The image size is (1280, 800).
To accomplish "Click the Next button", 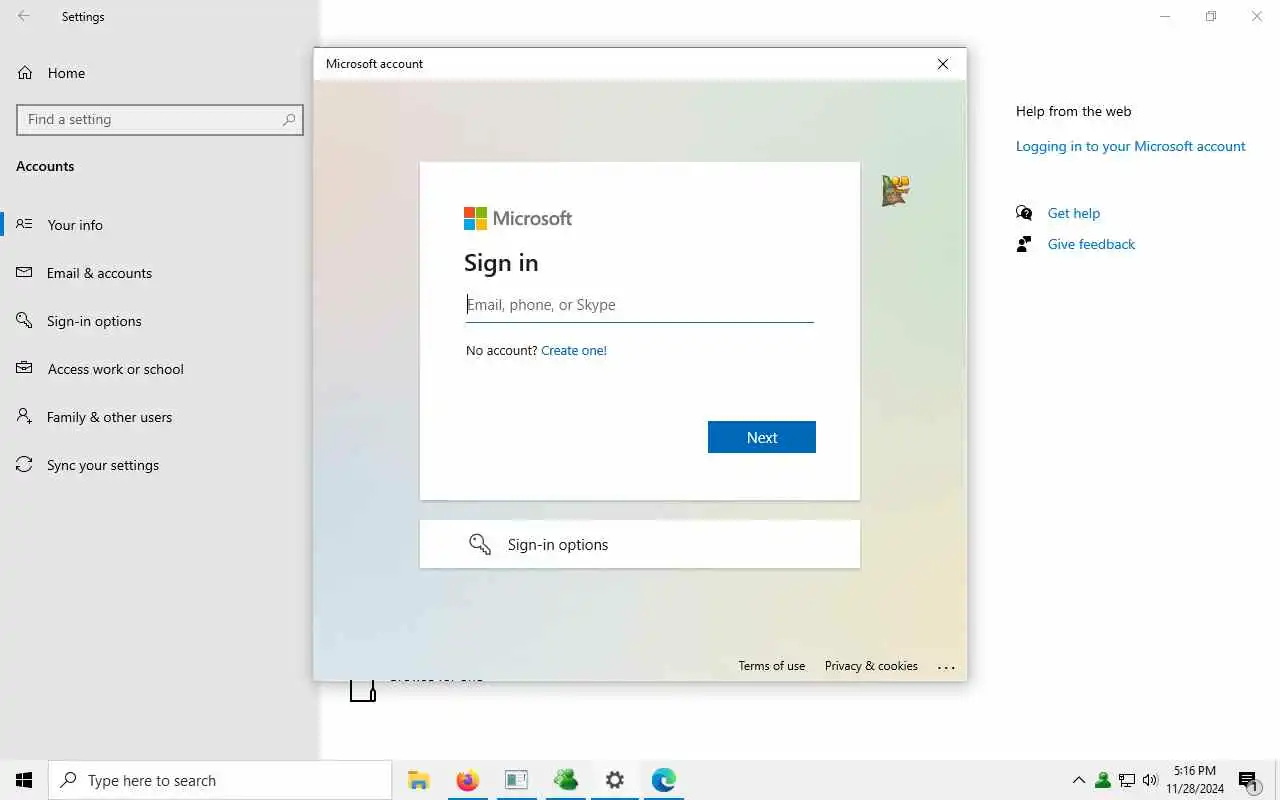I will [762, 437].
